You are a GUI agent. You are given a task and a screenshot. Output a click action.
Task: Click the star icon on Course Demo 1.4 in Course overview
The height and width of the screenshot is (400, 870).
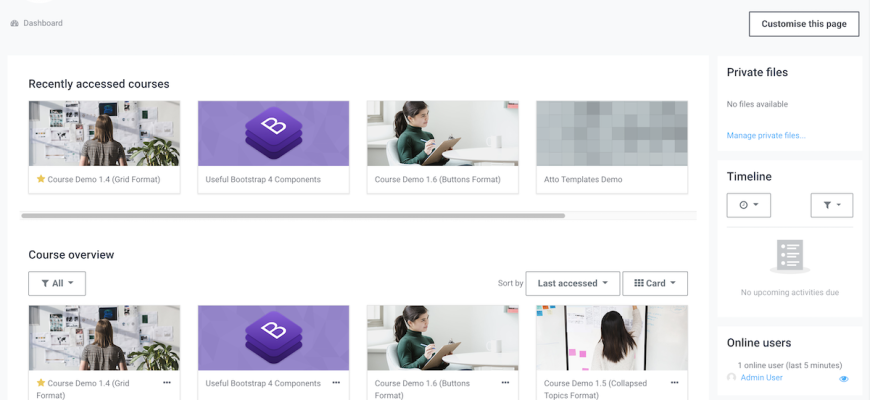41,383
